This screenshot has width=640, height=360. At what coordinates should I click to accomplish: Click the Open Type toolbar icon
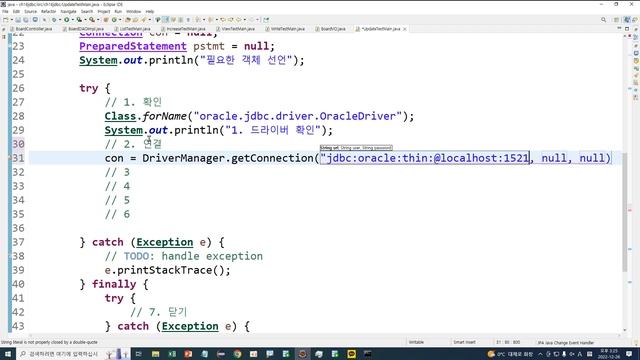[128, 20]
